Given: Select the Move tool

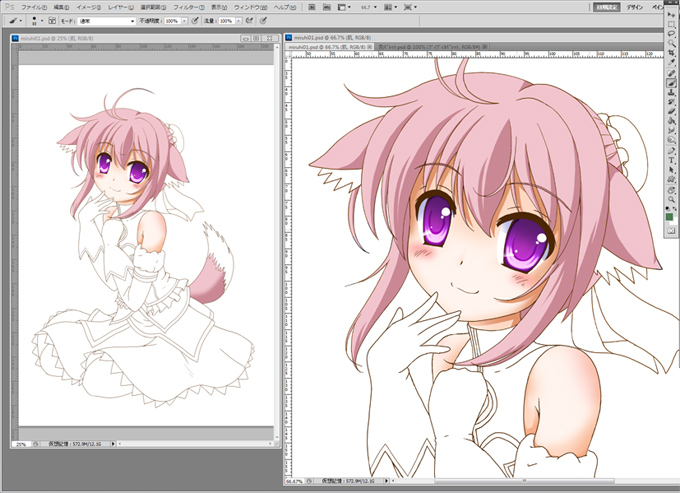Looking at the screenshot, I should click(x=672, y=14).
